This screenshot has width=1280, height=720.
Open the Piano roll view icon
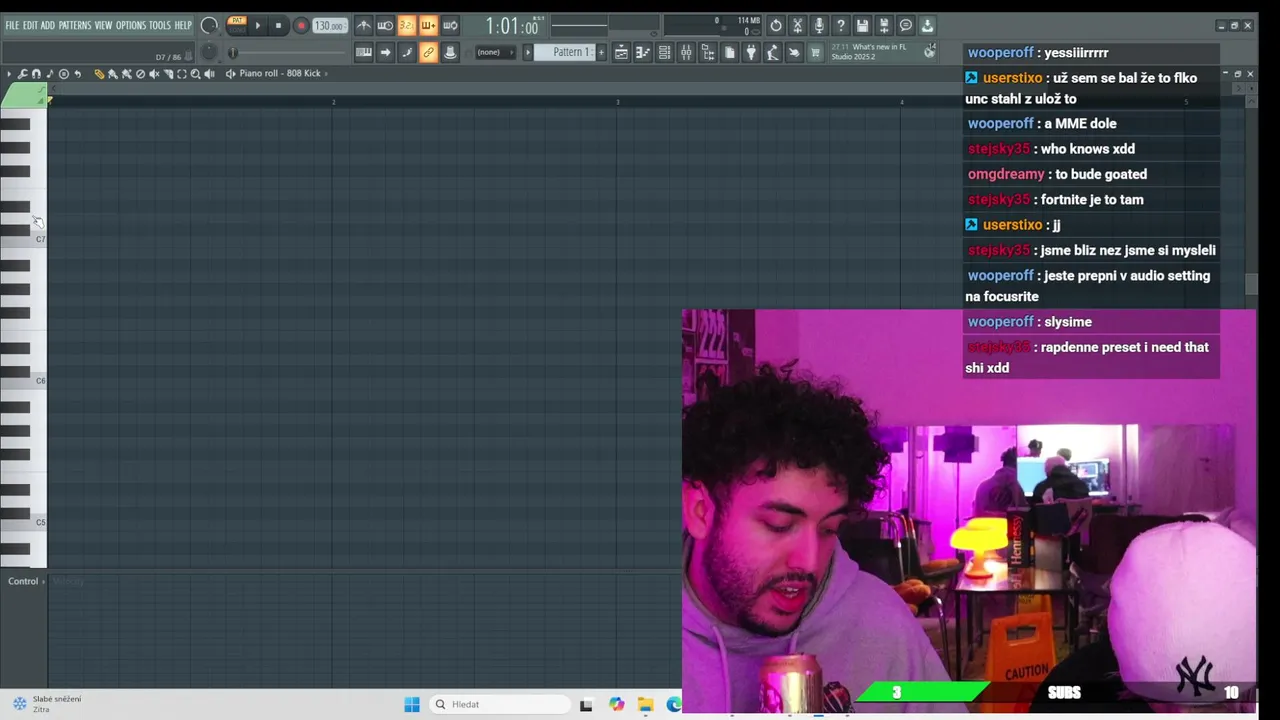tap(643, 53)
